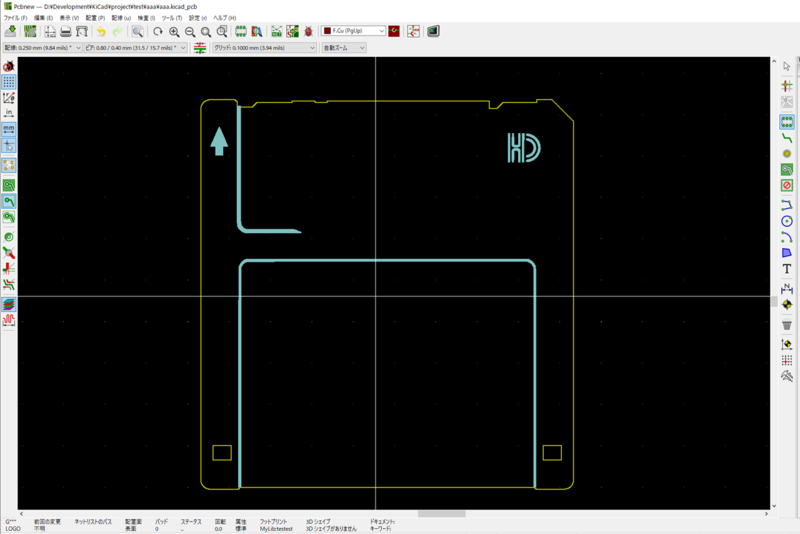Toggle design rule checking off in left toolbar
The height and width of the screenshot is (534, 800).
(9, 66)
